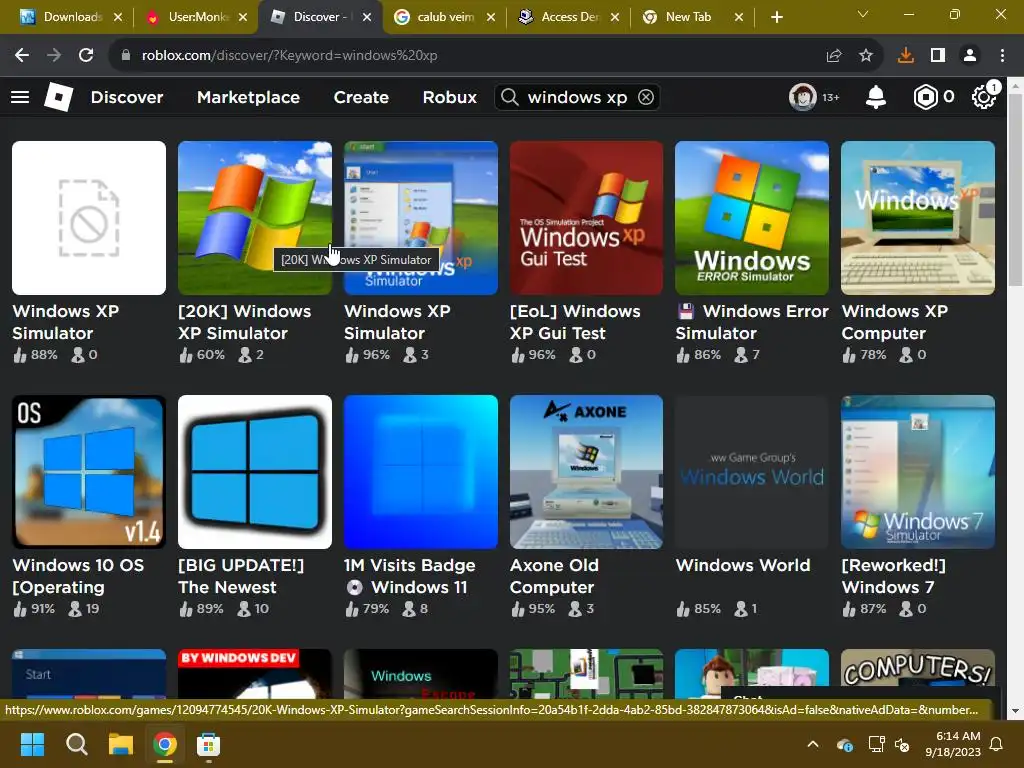Open Chrome three-dot menu
This screenshot has width=1024, height=768.
click(x=1002, y=56)
